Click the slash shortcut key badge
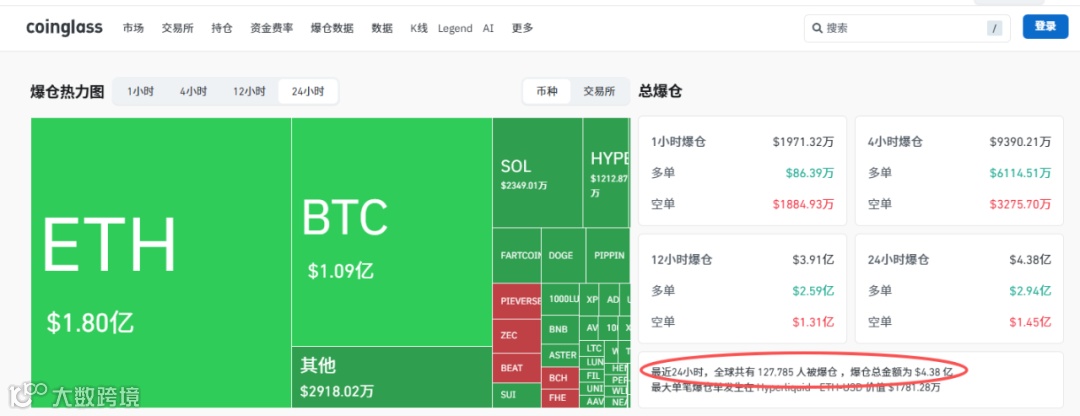 (994, 28)
